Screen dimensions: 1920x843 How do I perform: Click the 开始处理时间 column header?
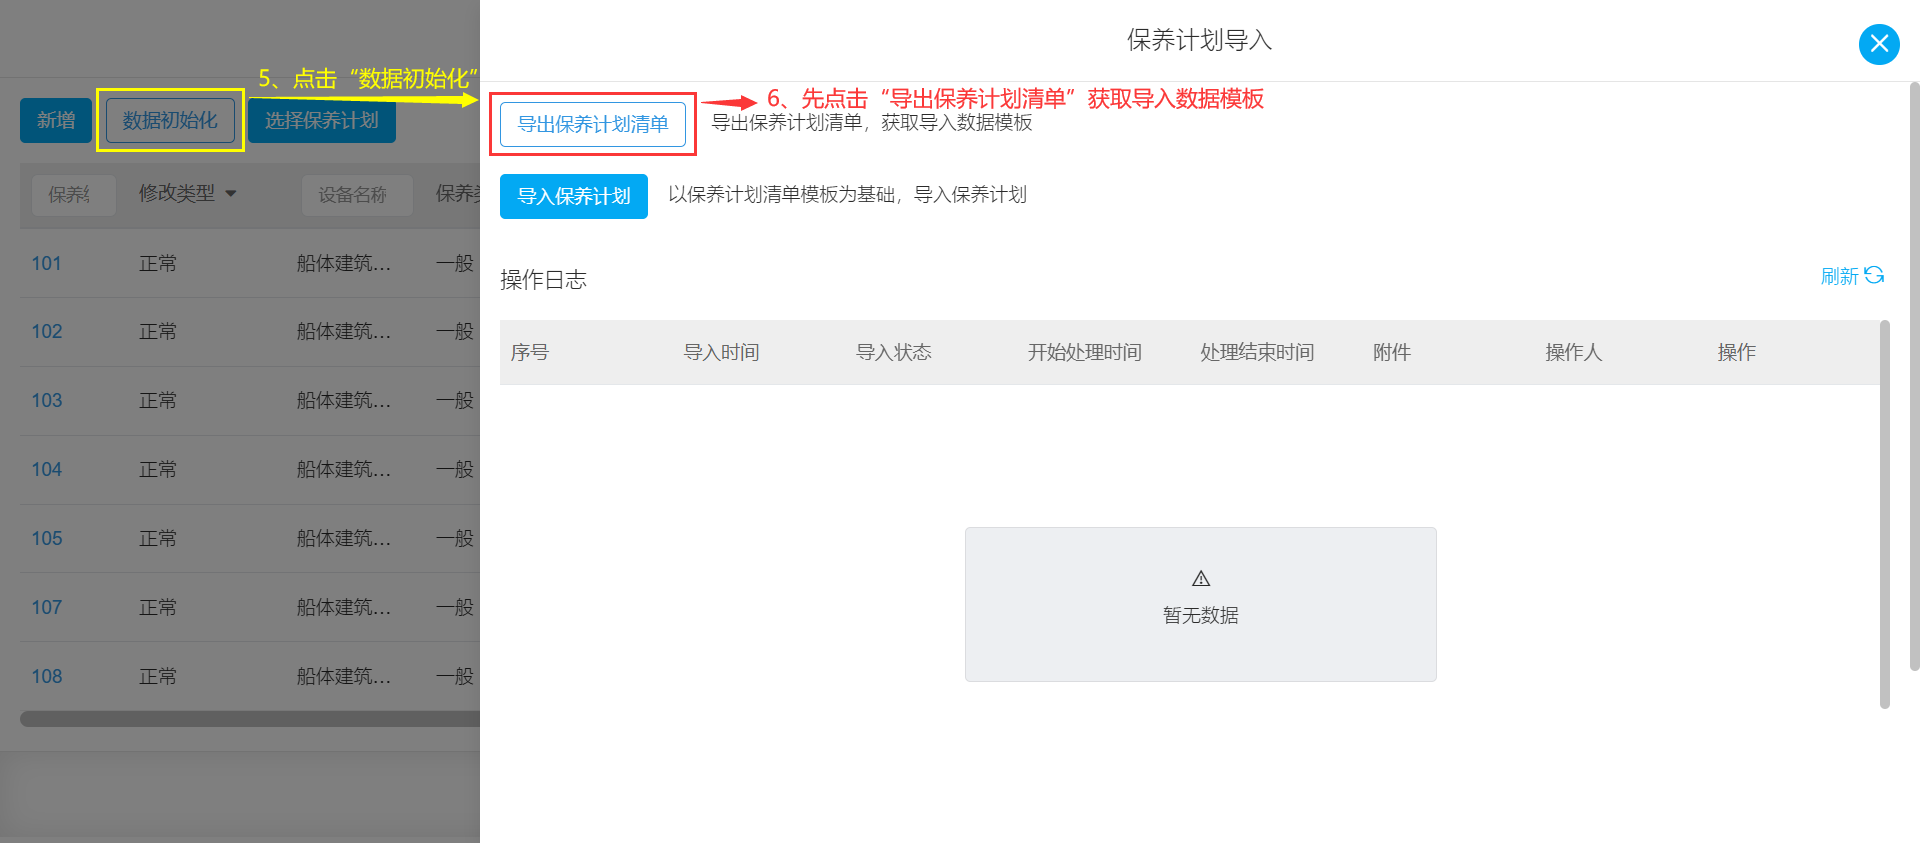tap(1085, 352)
